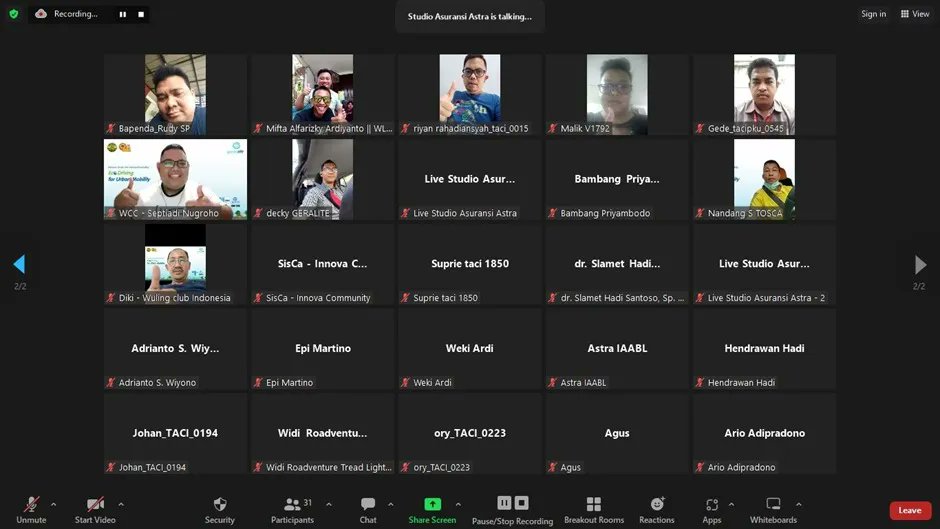Open the Security shield menu
This screenshot has width=940, height=529.
pyautogui.click(x=219, y=510)
